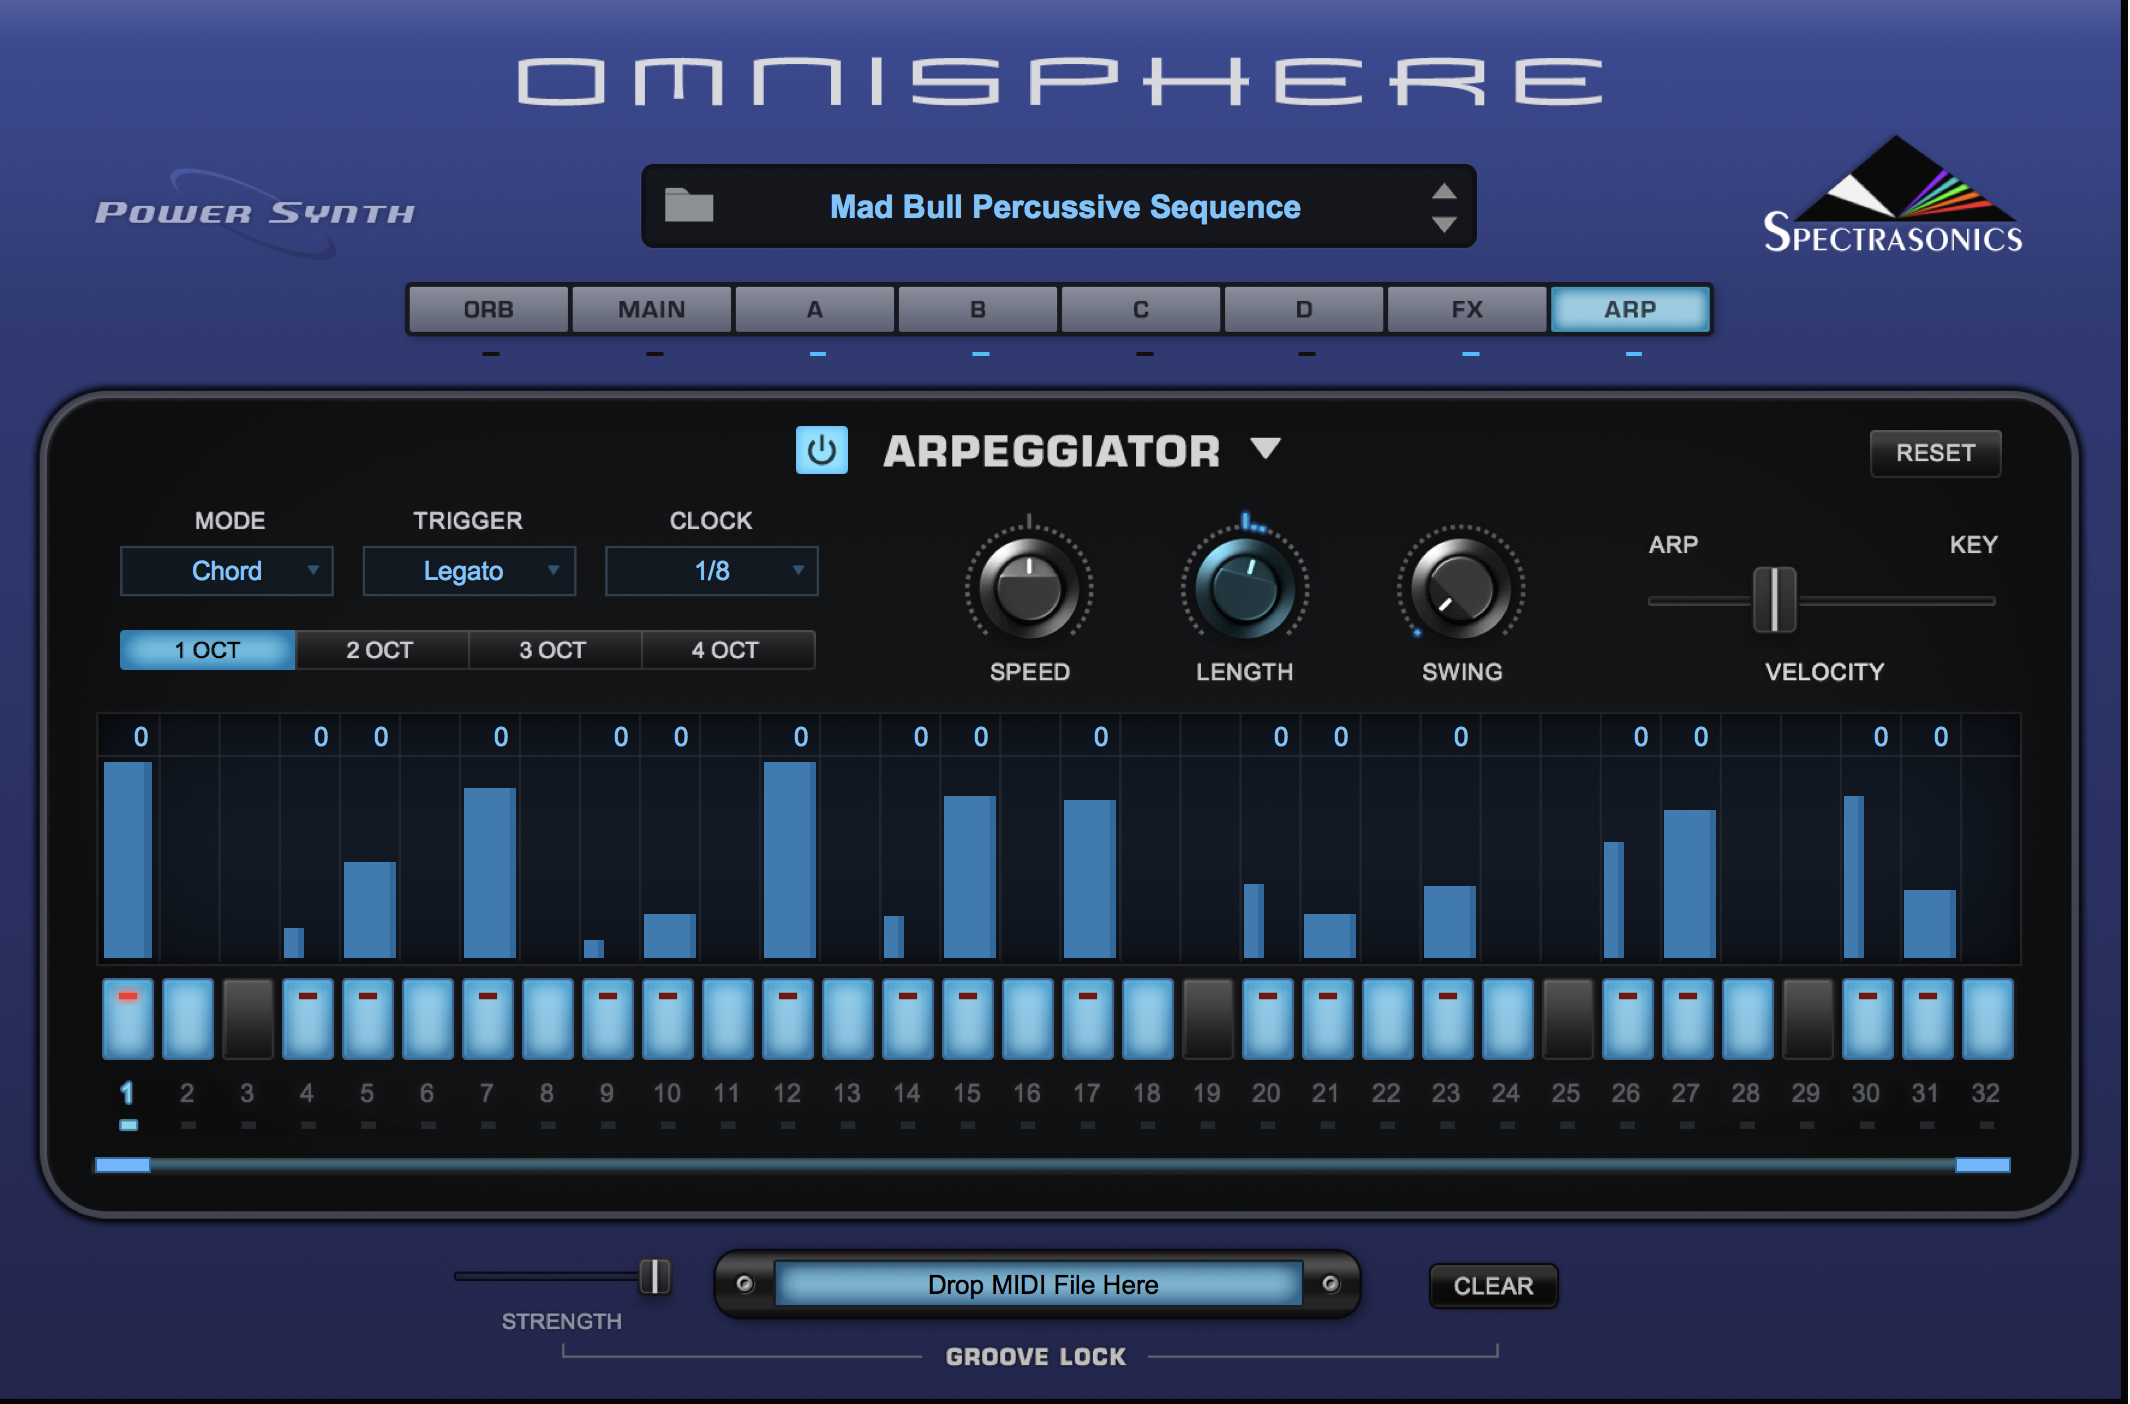Image resolution: width=2130 pixels, height=1404 pixels.
Task: Open the MODE dropdown showing Chord
Action: pyautogui.click(x=227, y=571)
